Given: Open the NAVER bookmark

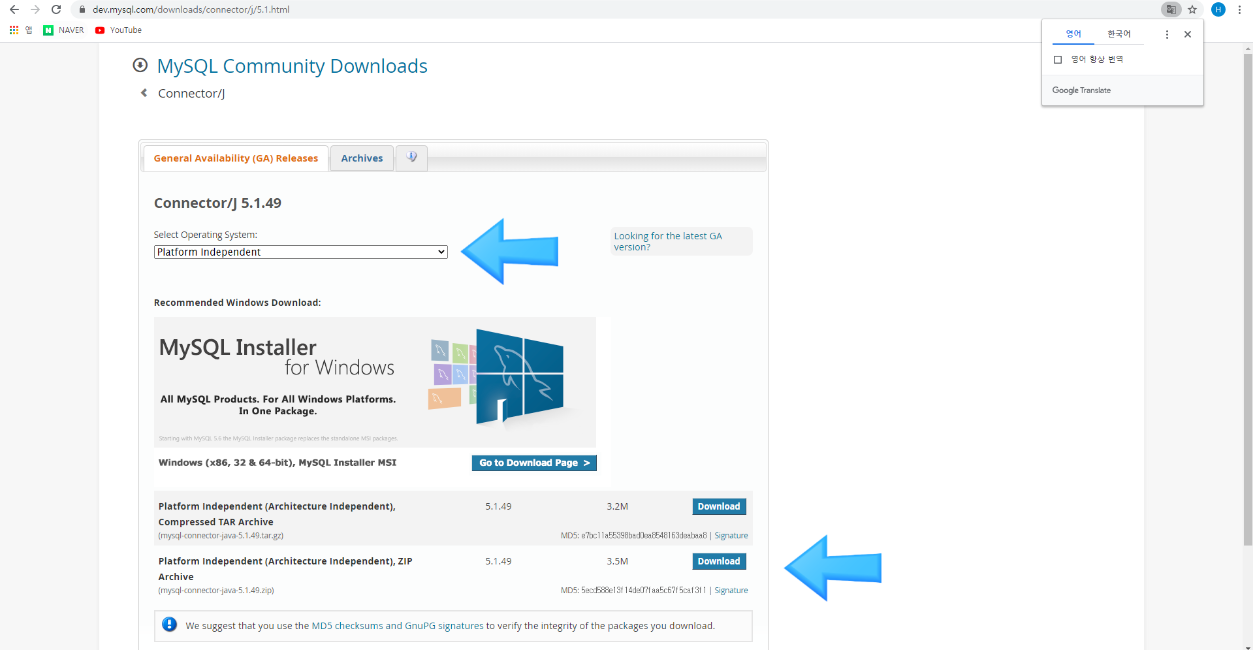Looking at the screenshot, I should click(x=64, y=30).
